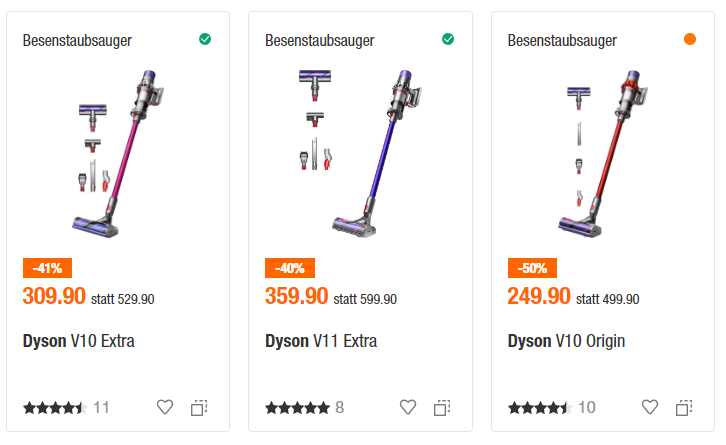726x445 pixels.
Task: Click the 359.90 price
Action: point(296,296)
